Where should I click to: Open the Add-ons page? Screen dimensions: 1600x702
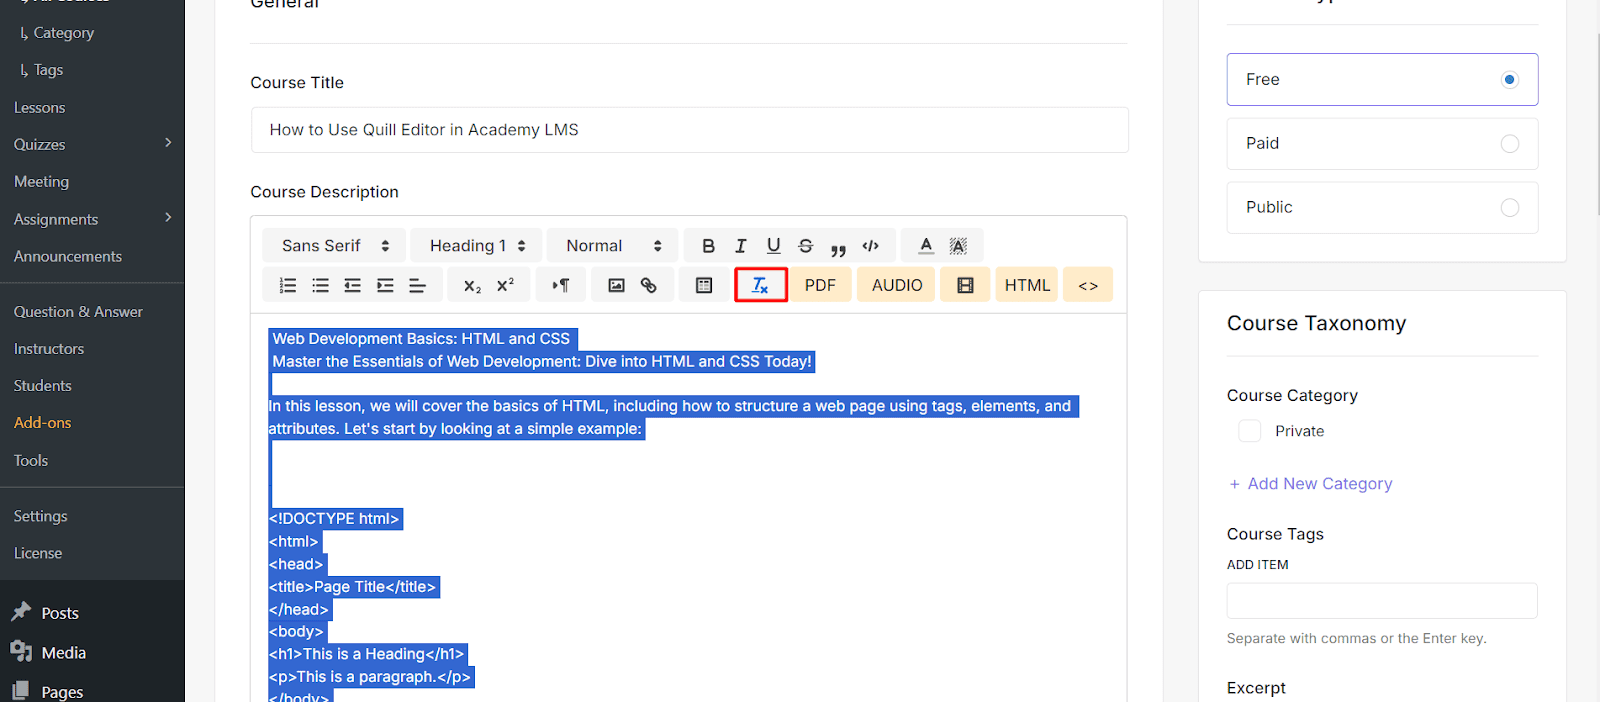[43, 423]
